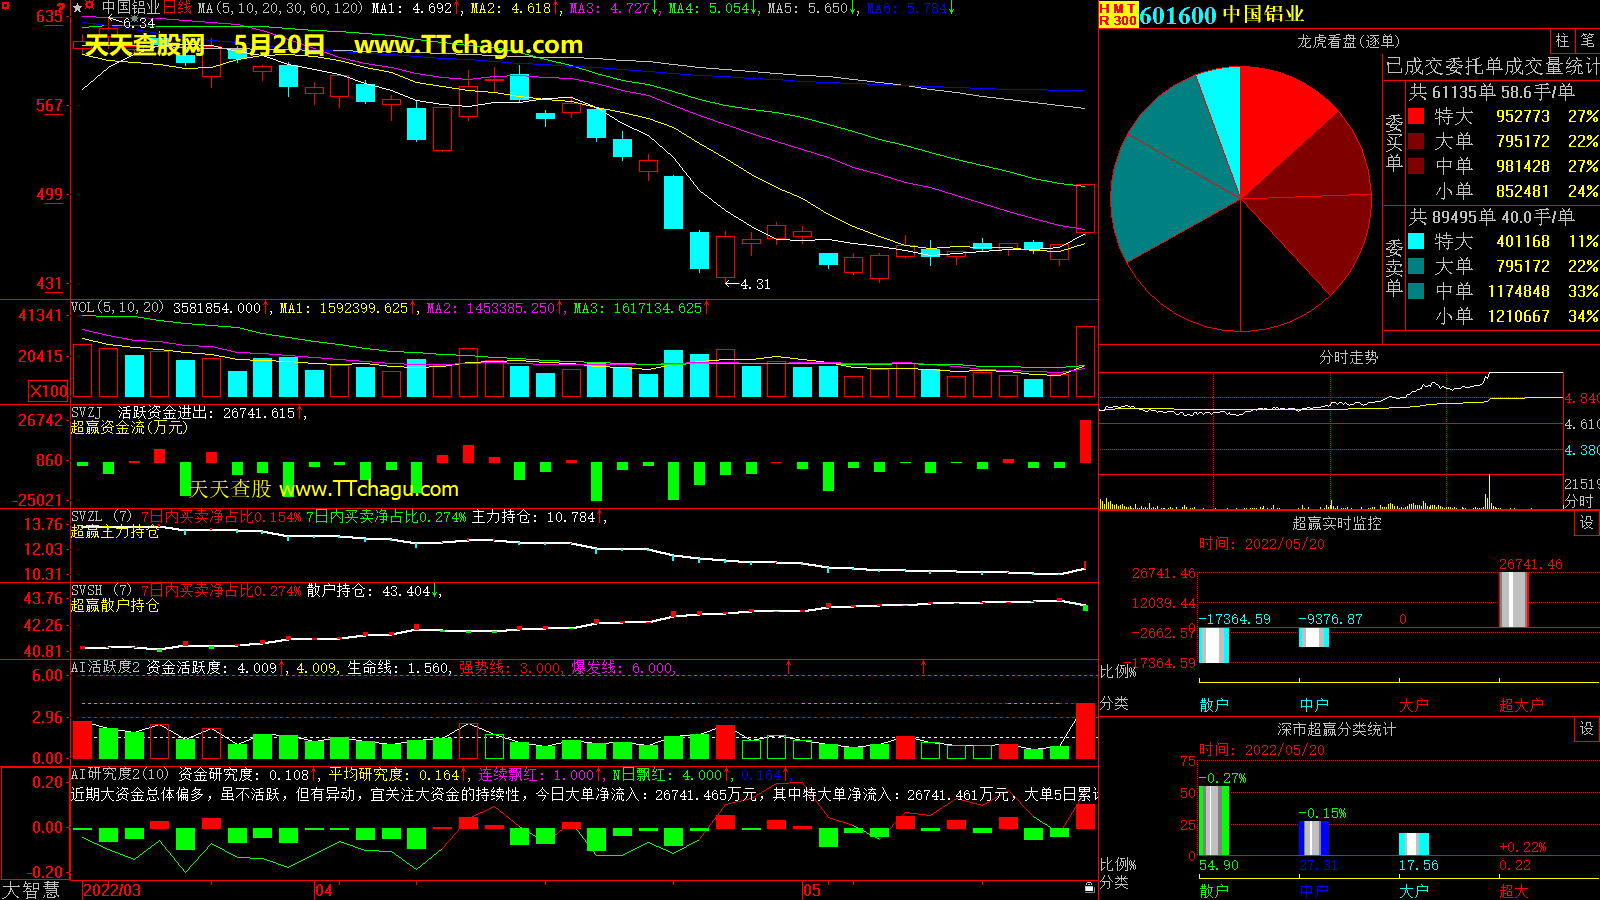Switch to 柱 bar view
Viewport: 1600px width, 900px height.
[1562, 41]
